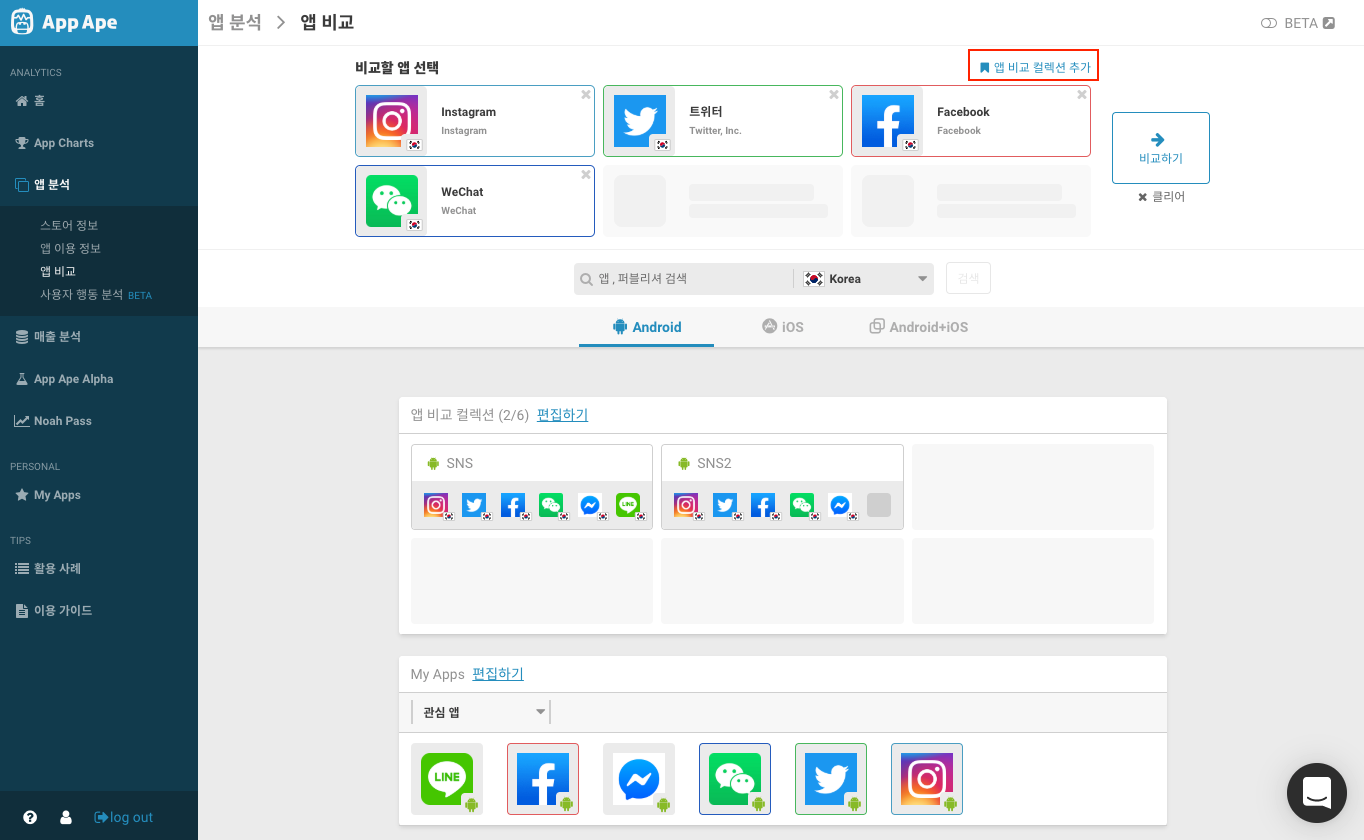Select WeChat in My Apps

pyautogui.click(x=735, y=779)
